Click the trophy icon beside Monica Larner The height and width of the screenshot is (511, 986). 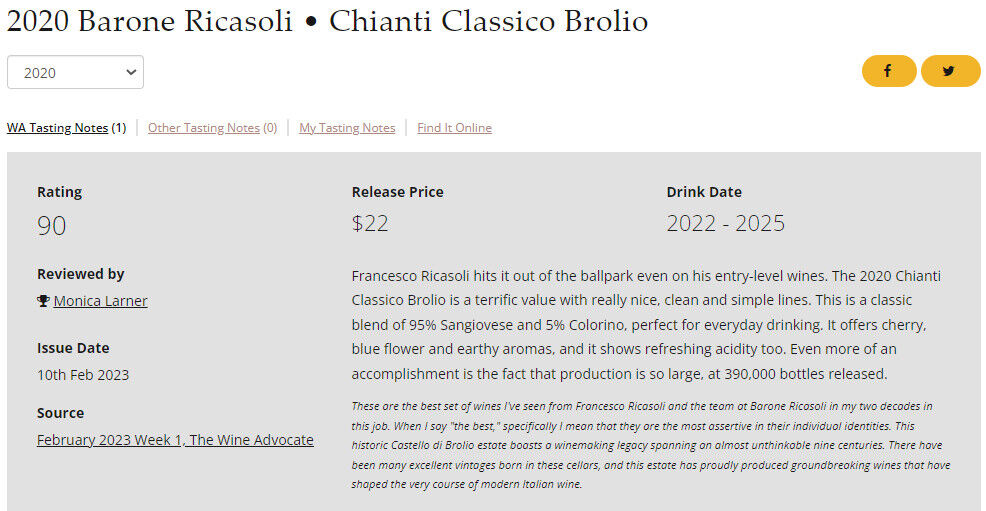click(43, 301)
